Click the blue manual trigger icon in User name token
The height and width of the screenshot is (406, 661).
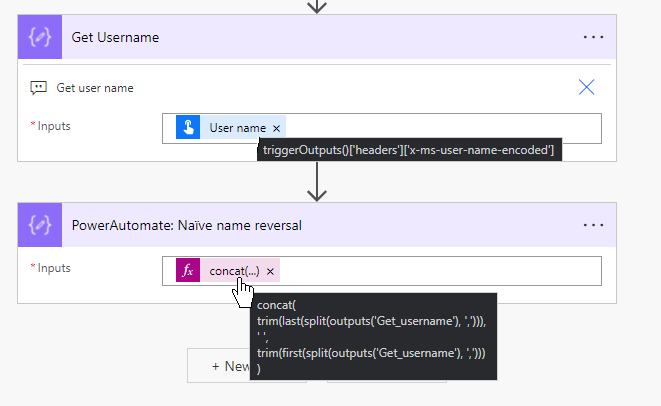(x=188, y=127)
